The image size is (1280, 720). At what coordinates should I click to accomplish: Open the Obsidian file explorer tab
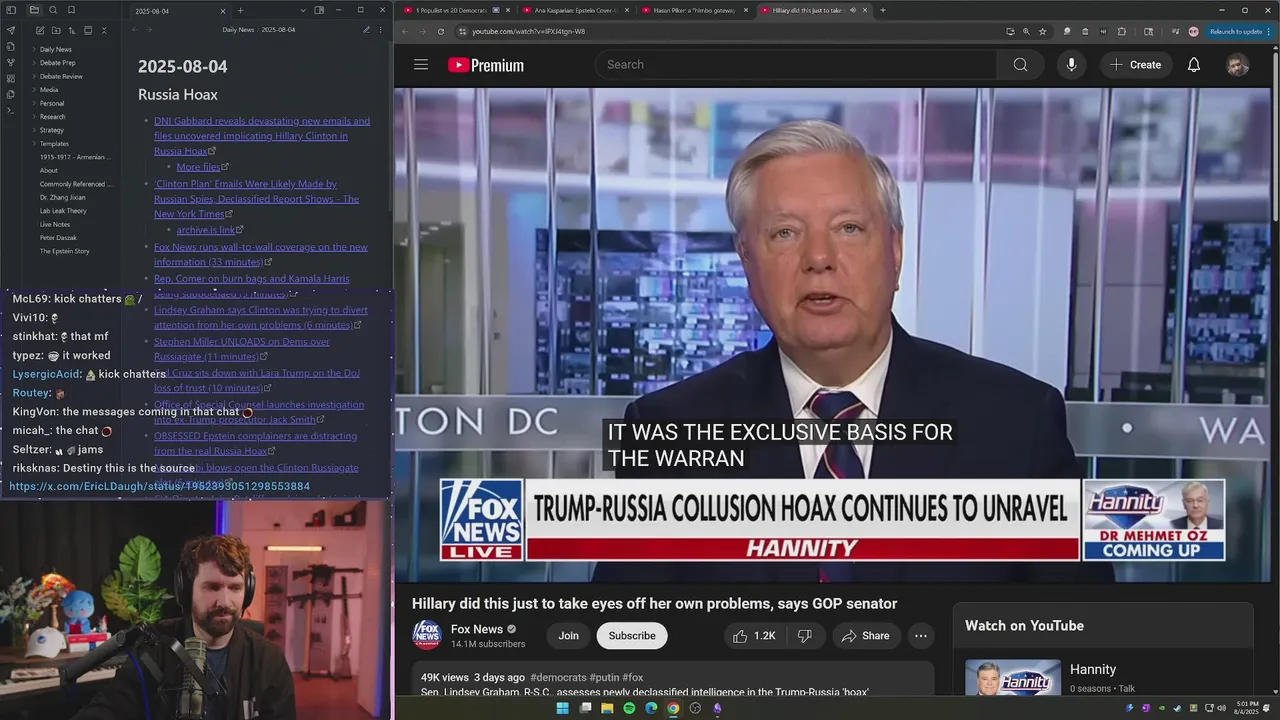pyautogui.click(x=34, y=10)
